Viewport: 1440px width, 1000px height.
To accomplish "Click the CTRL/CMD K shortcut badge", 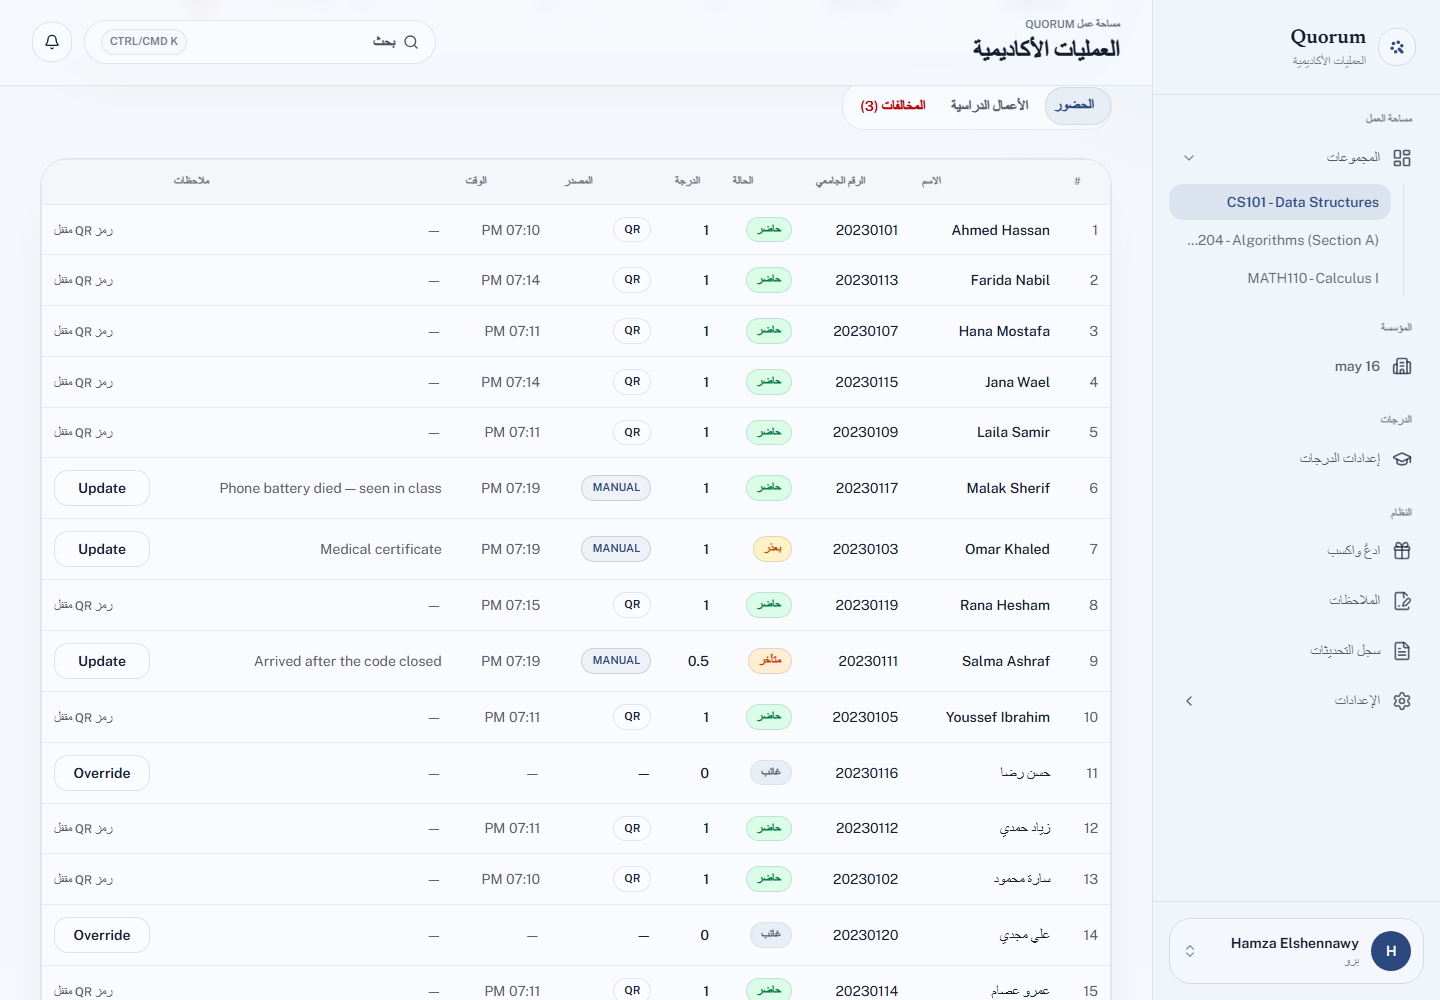I will tap(144, 42).
